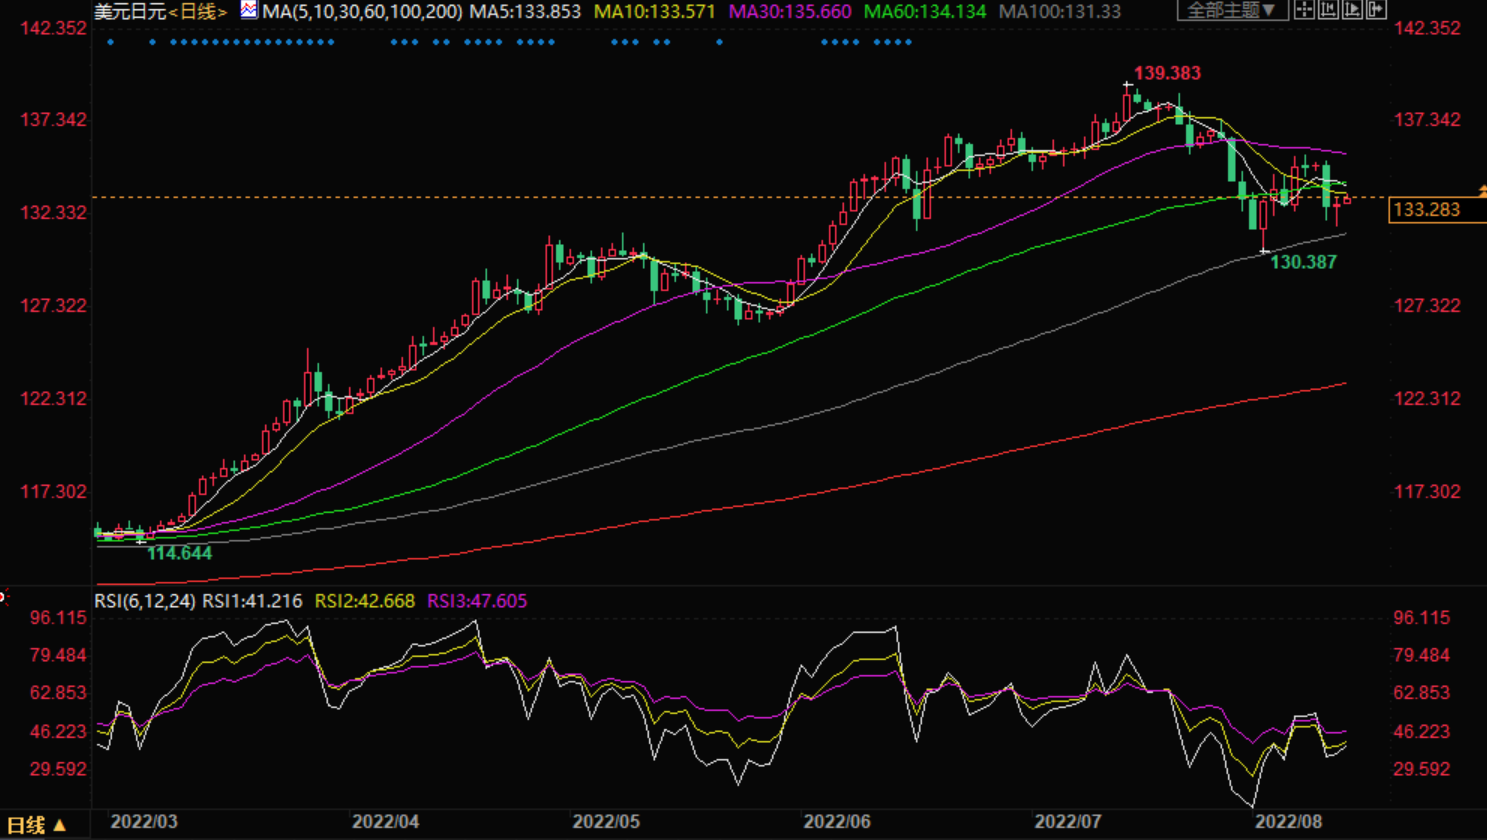
Task: Click the left RSI axis 79.484 label
Action: coord(58,656)
